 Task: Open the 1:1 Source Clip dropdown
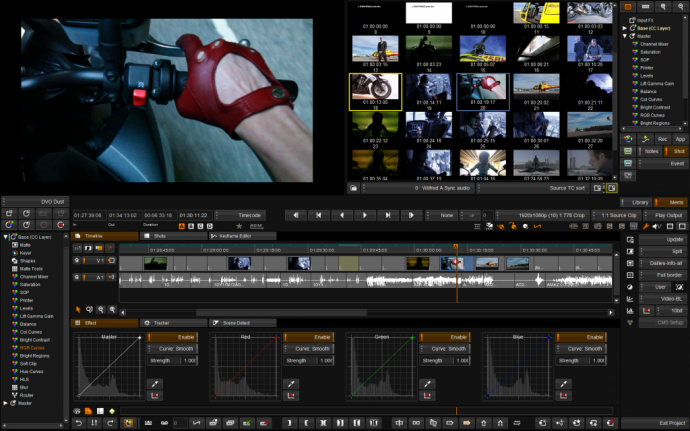pos(616,215)
